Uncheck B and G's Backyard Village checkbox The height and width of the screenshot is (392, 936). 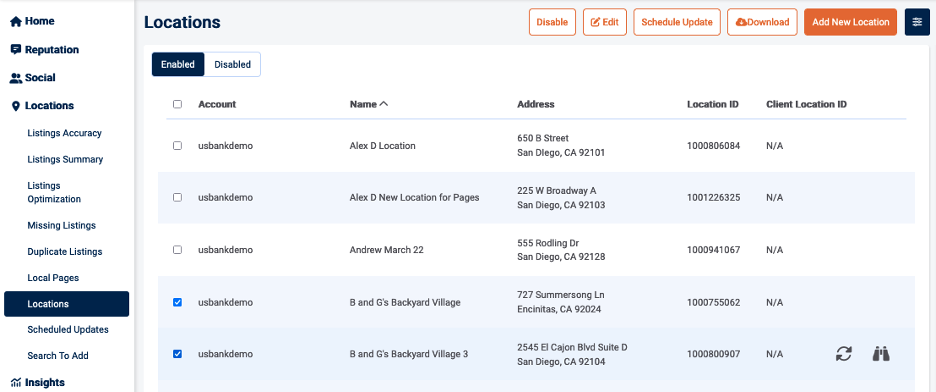coord(177,303)
